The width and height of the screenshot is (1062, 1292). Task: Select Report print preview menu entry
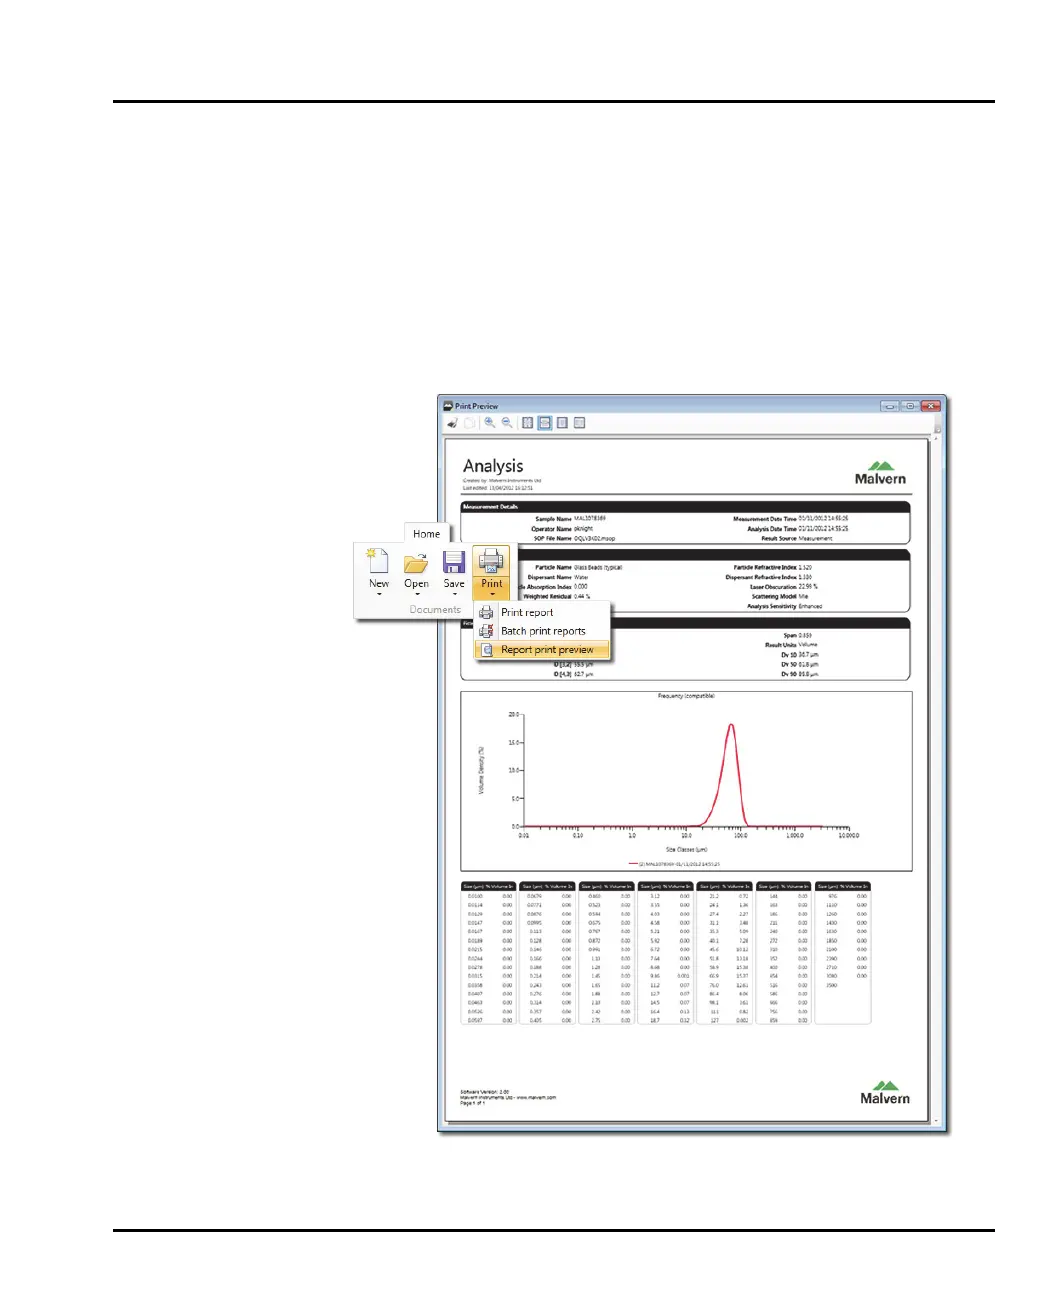(542, 650)
